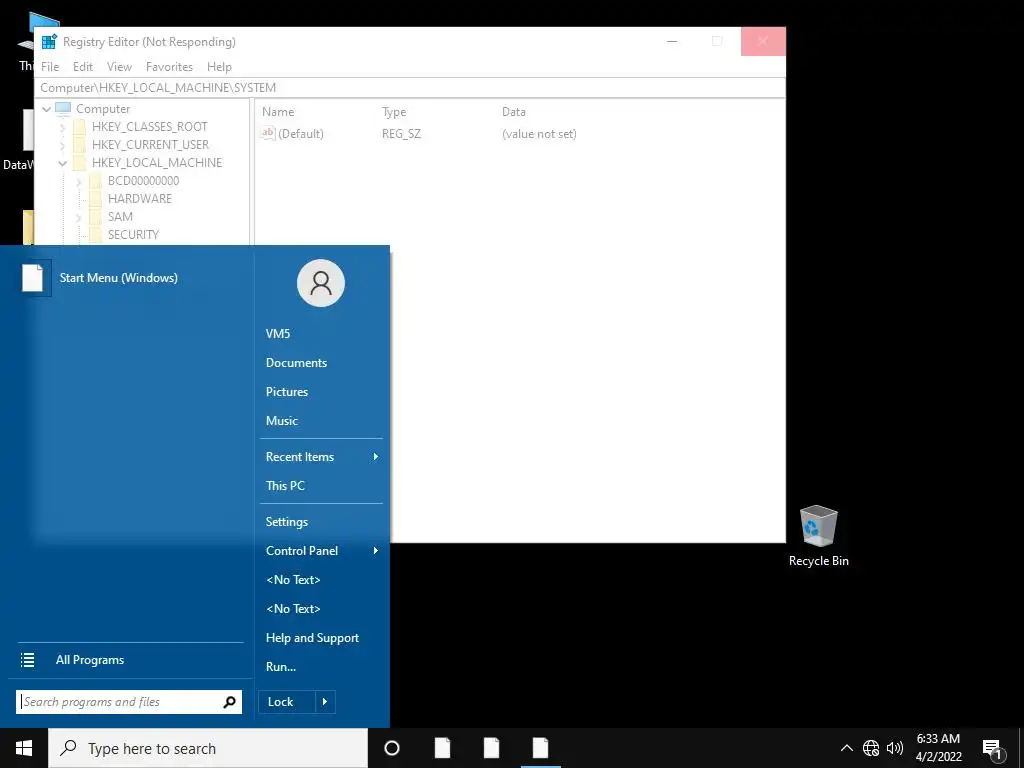Click the All Programs list icon
The width and height of the screenshot is (1024, 768).
(27, 660)
